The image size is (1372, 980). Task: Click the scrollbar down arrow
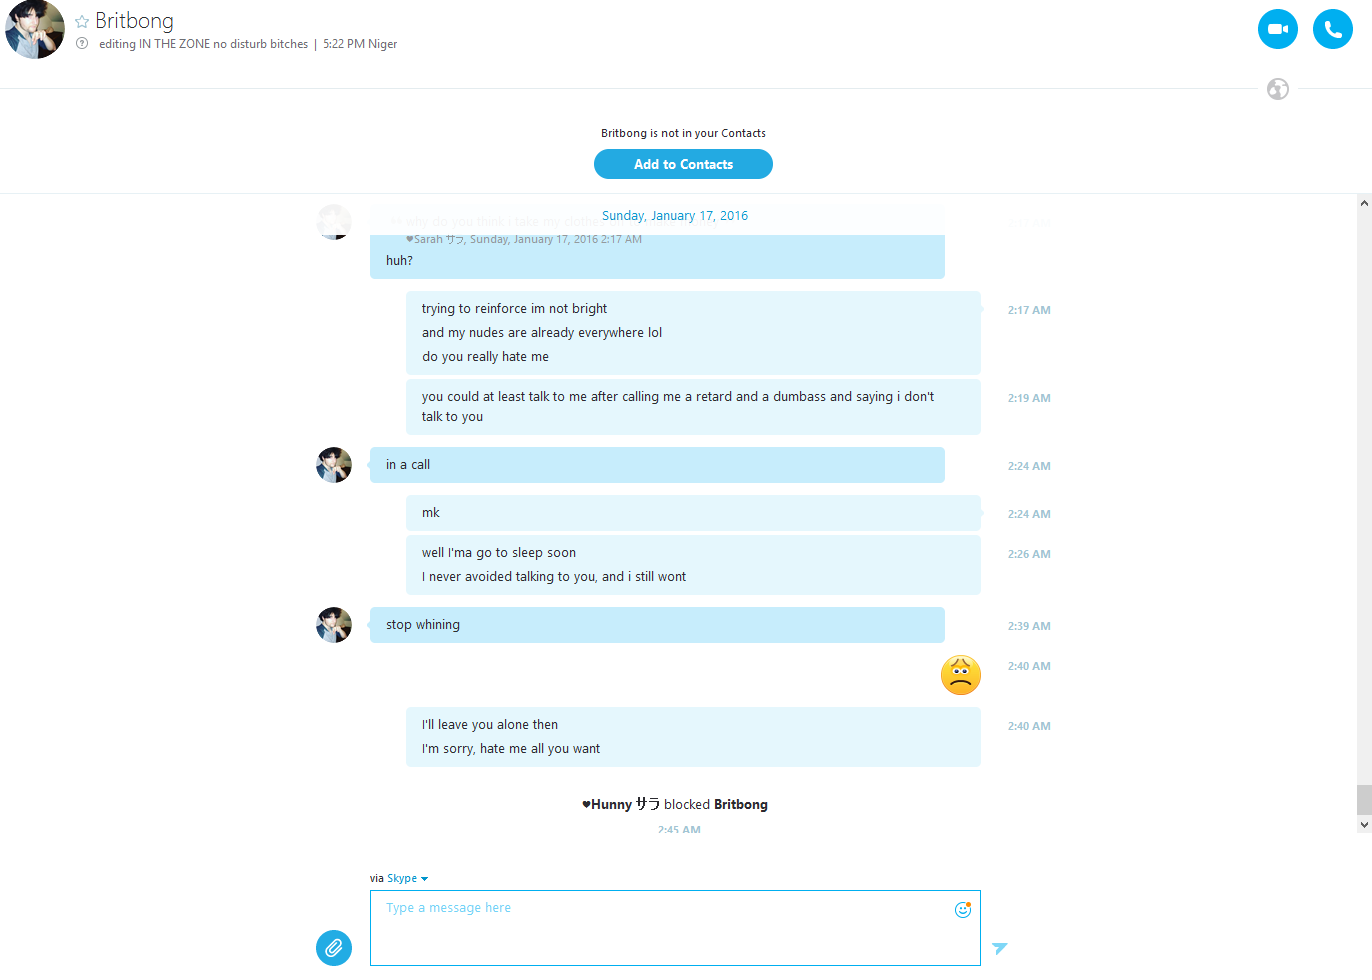coord(1364,825)
